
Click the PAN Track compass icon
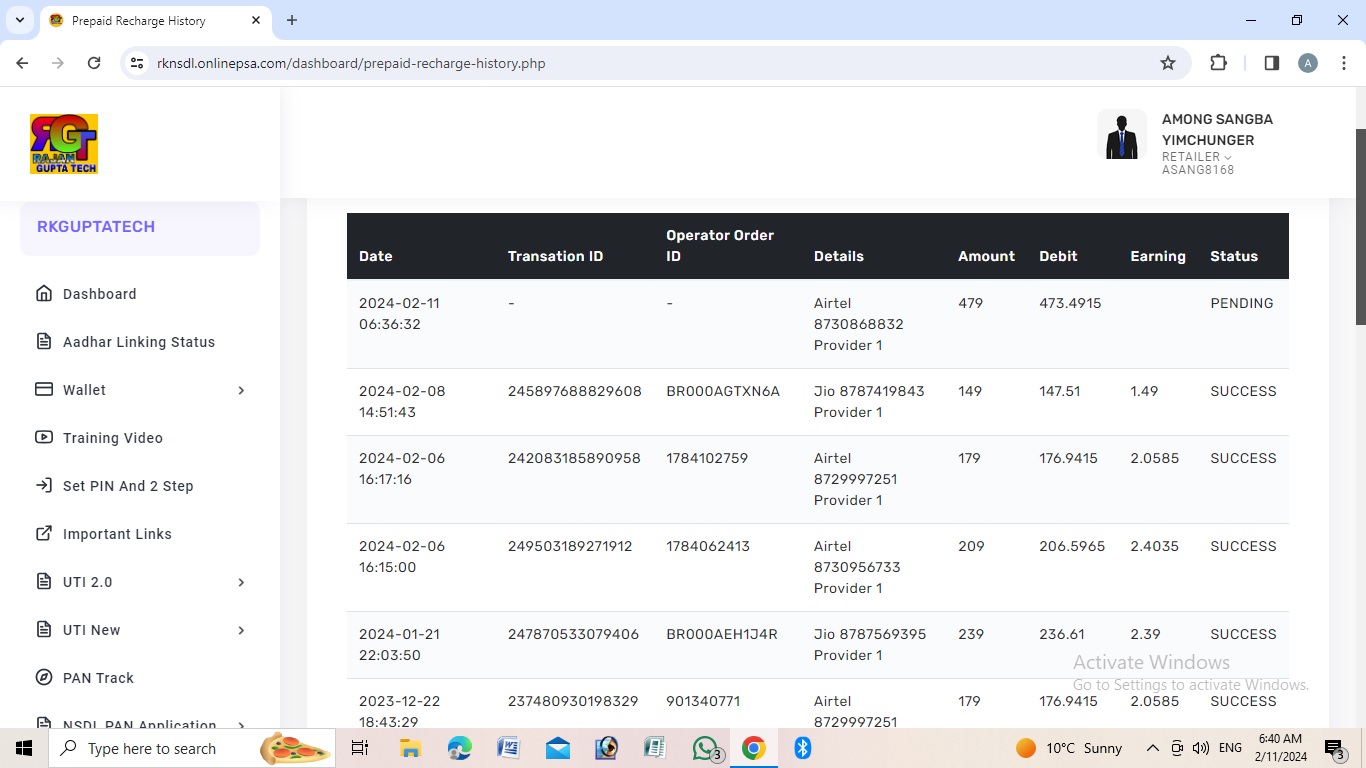pos(44,678)
